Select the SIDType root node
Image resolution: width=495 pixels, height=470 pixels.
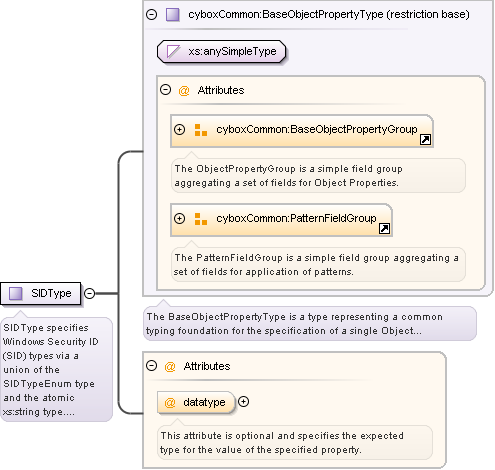tap(41, 293)
